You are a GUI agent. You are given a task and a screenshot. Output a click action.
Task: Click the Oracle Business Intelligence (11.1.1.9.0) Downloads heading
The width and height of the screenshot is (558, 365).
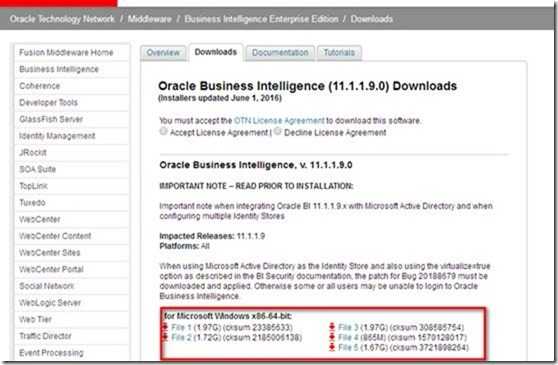pos(307,86)
